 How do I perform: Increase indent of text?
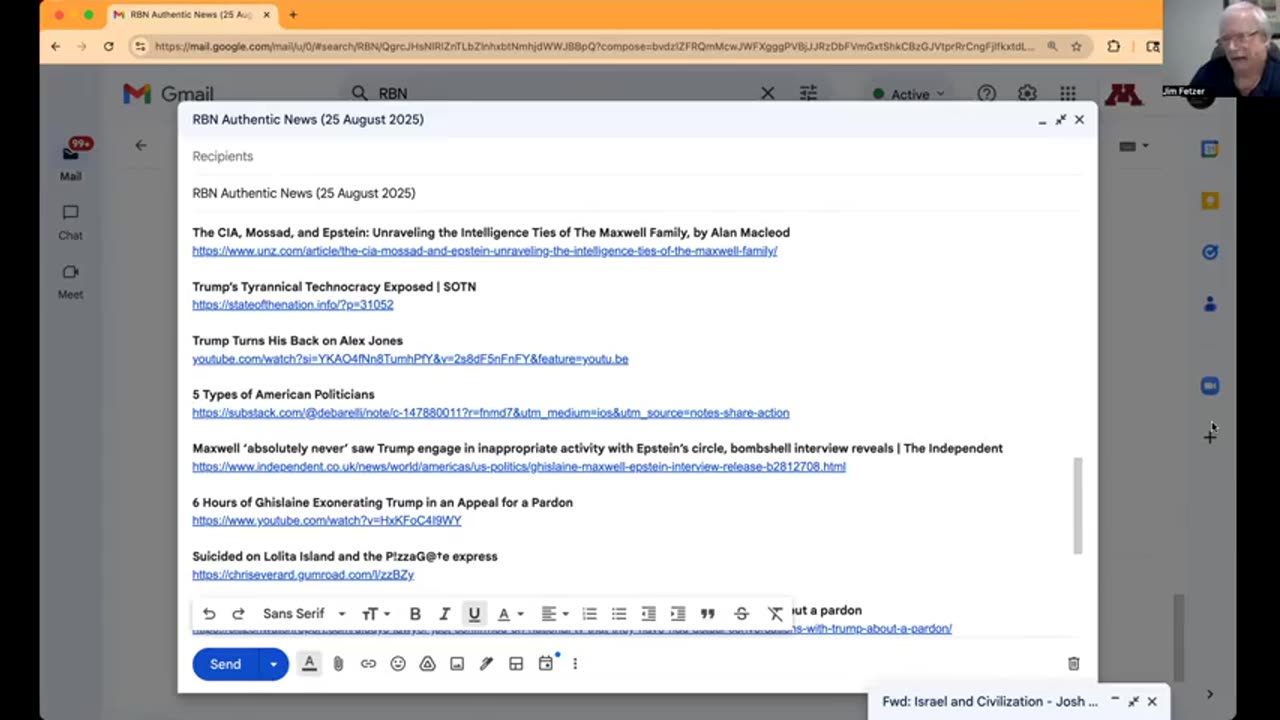point(678,614)
